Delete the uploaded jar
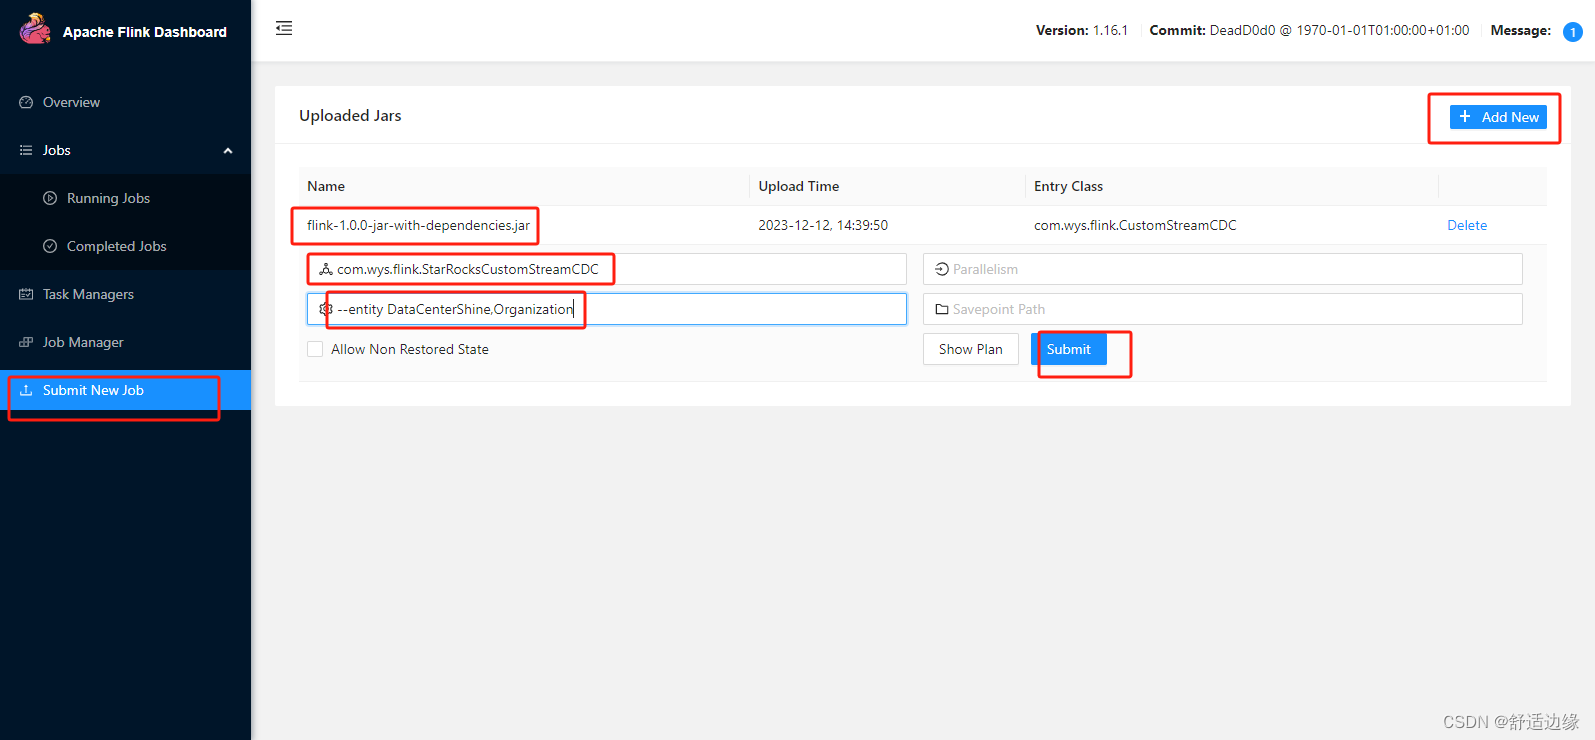The height and width of the screenshot is (740, 1595). click(x=1467, y=225)
